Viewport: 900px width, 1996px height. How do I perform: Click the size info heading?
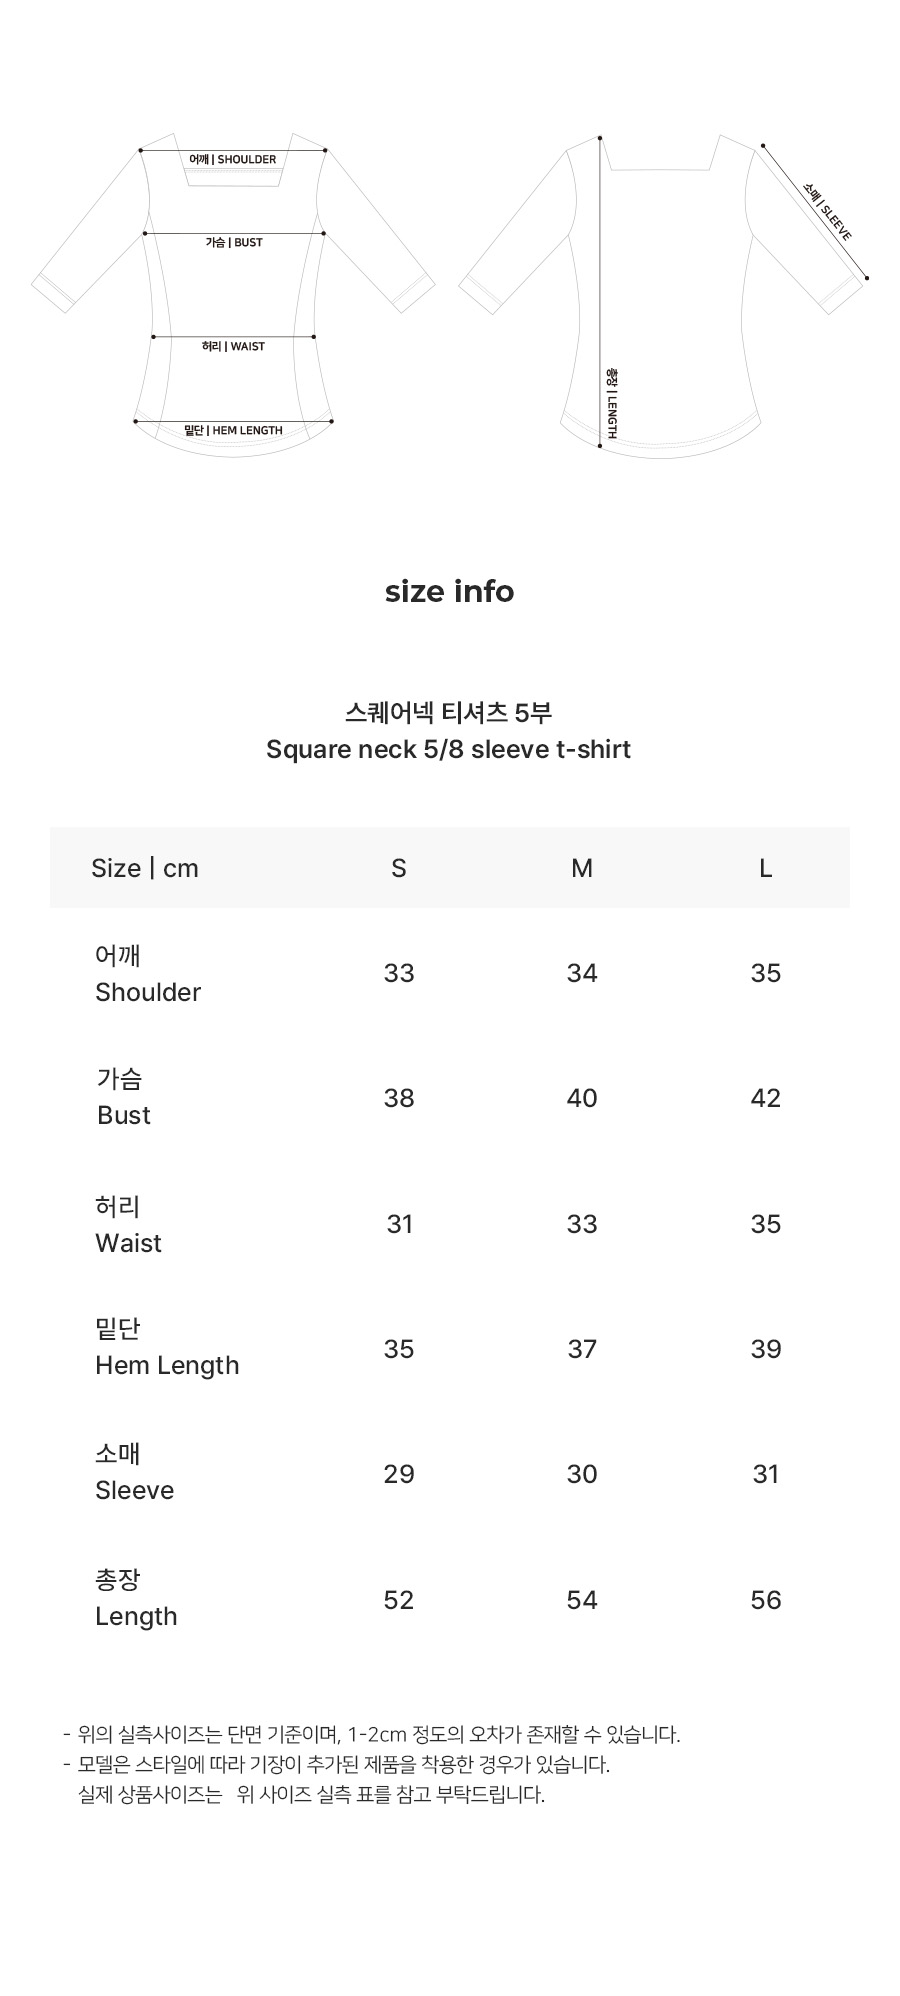click(449, 591)
